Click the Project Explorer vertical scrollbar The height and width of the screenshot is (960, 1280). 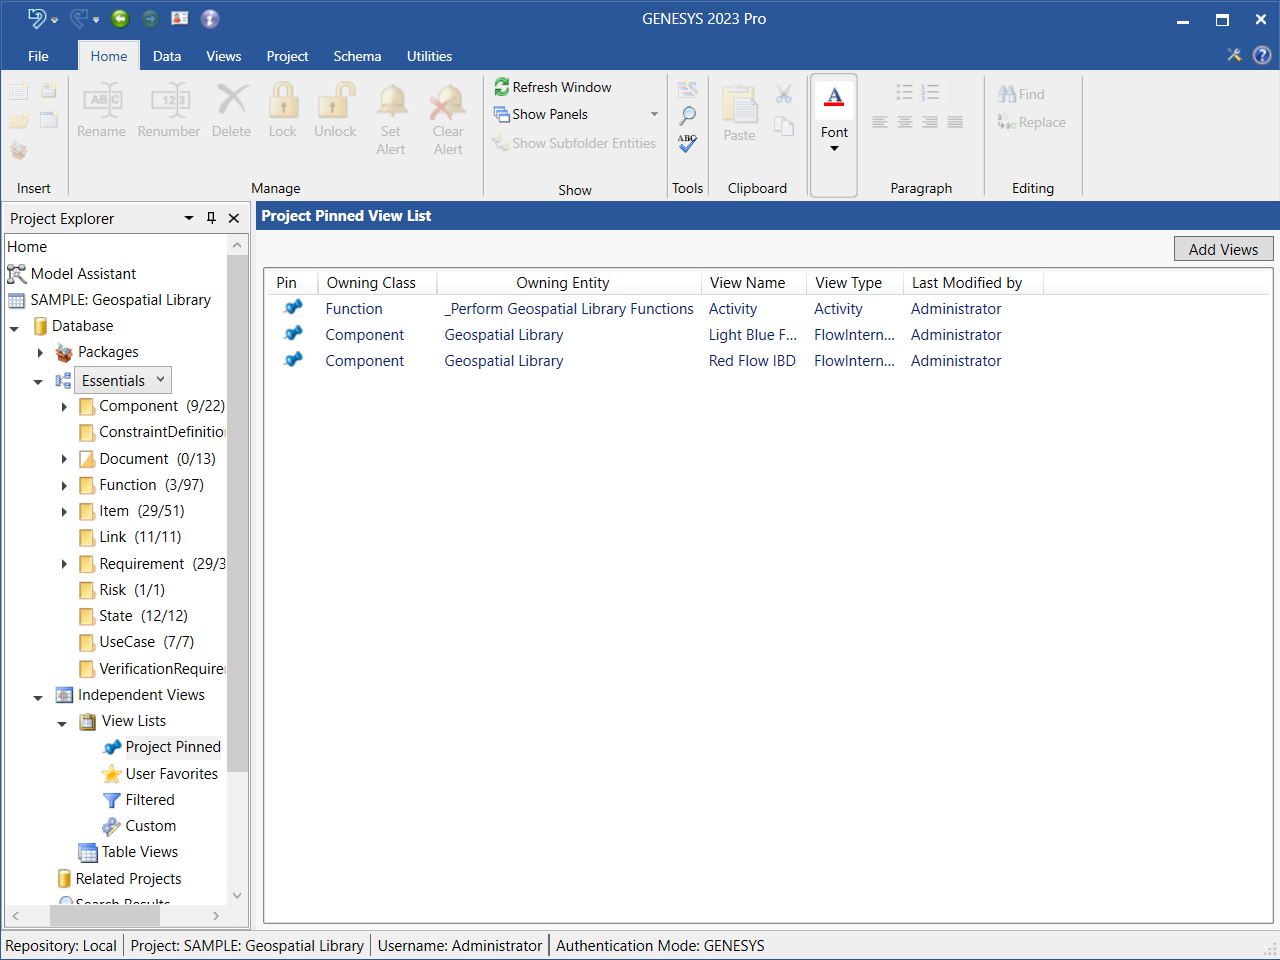[x=237, y=514]
